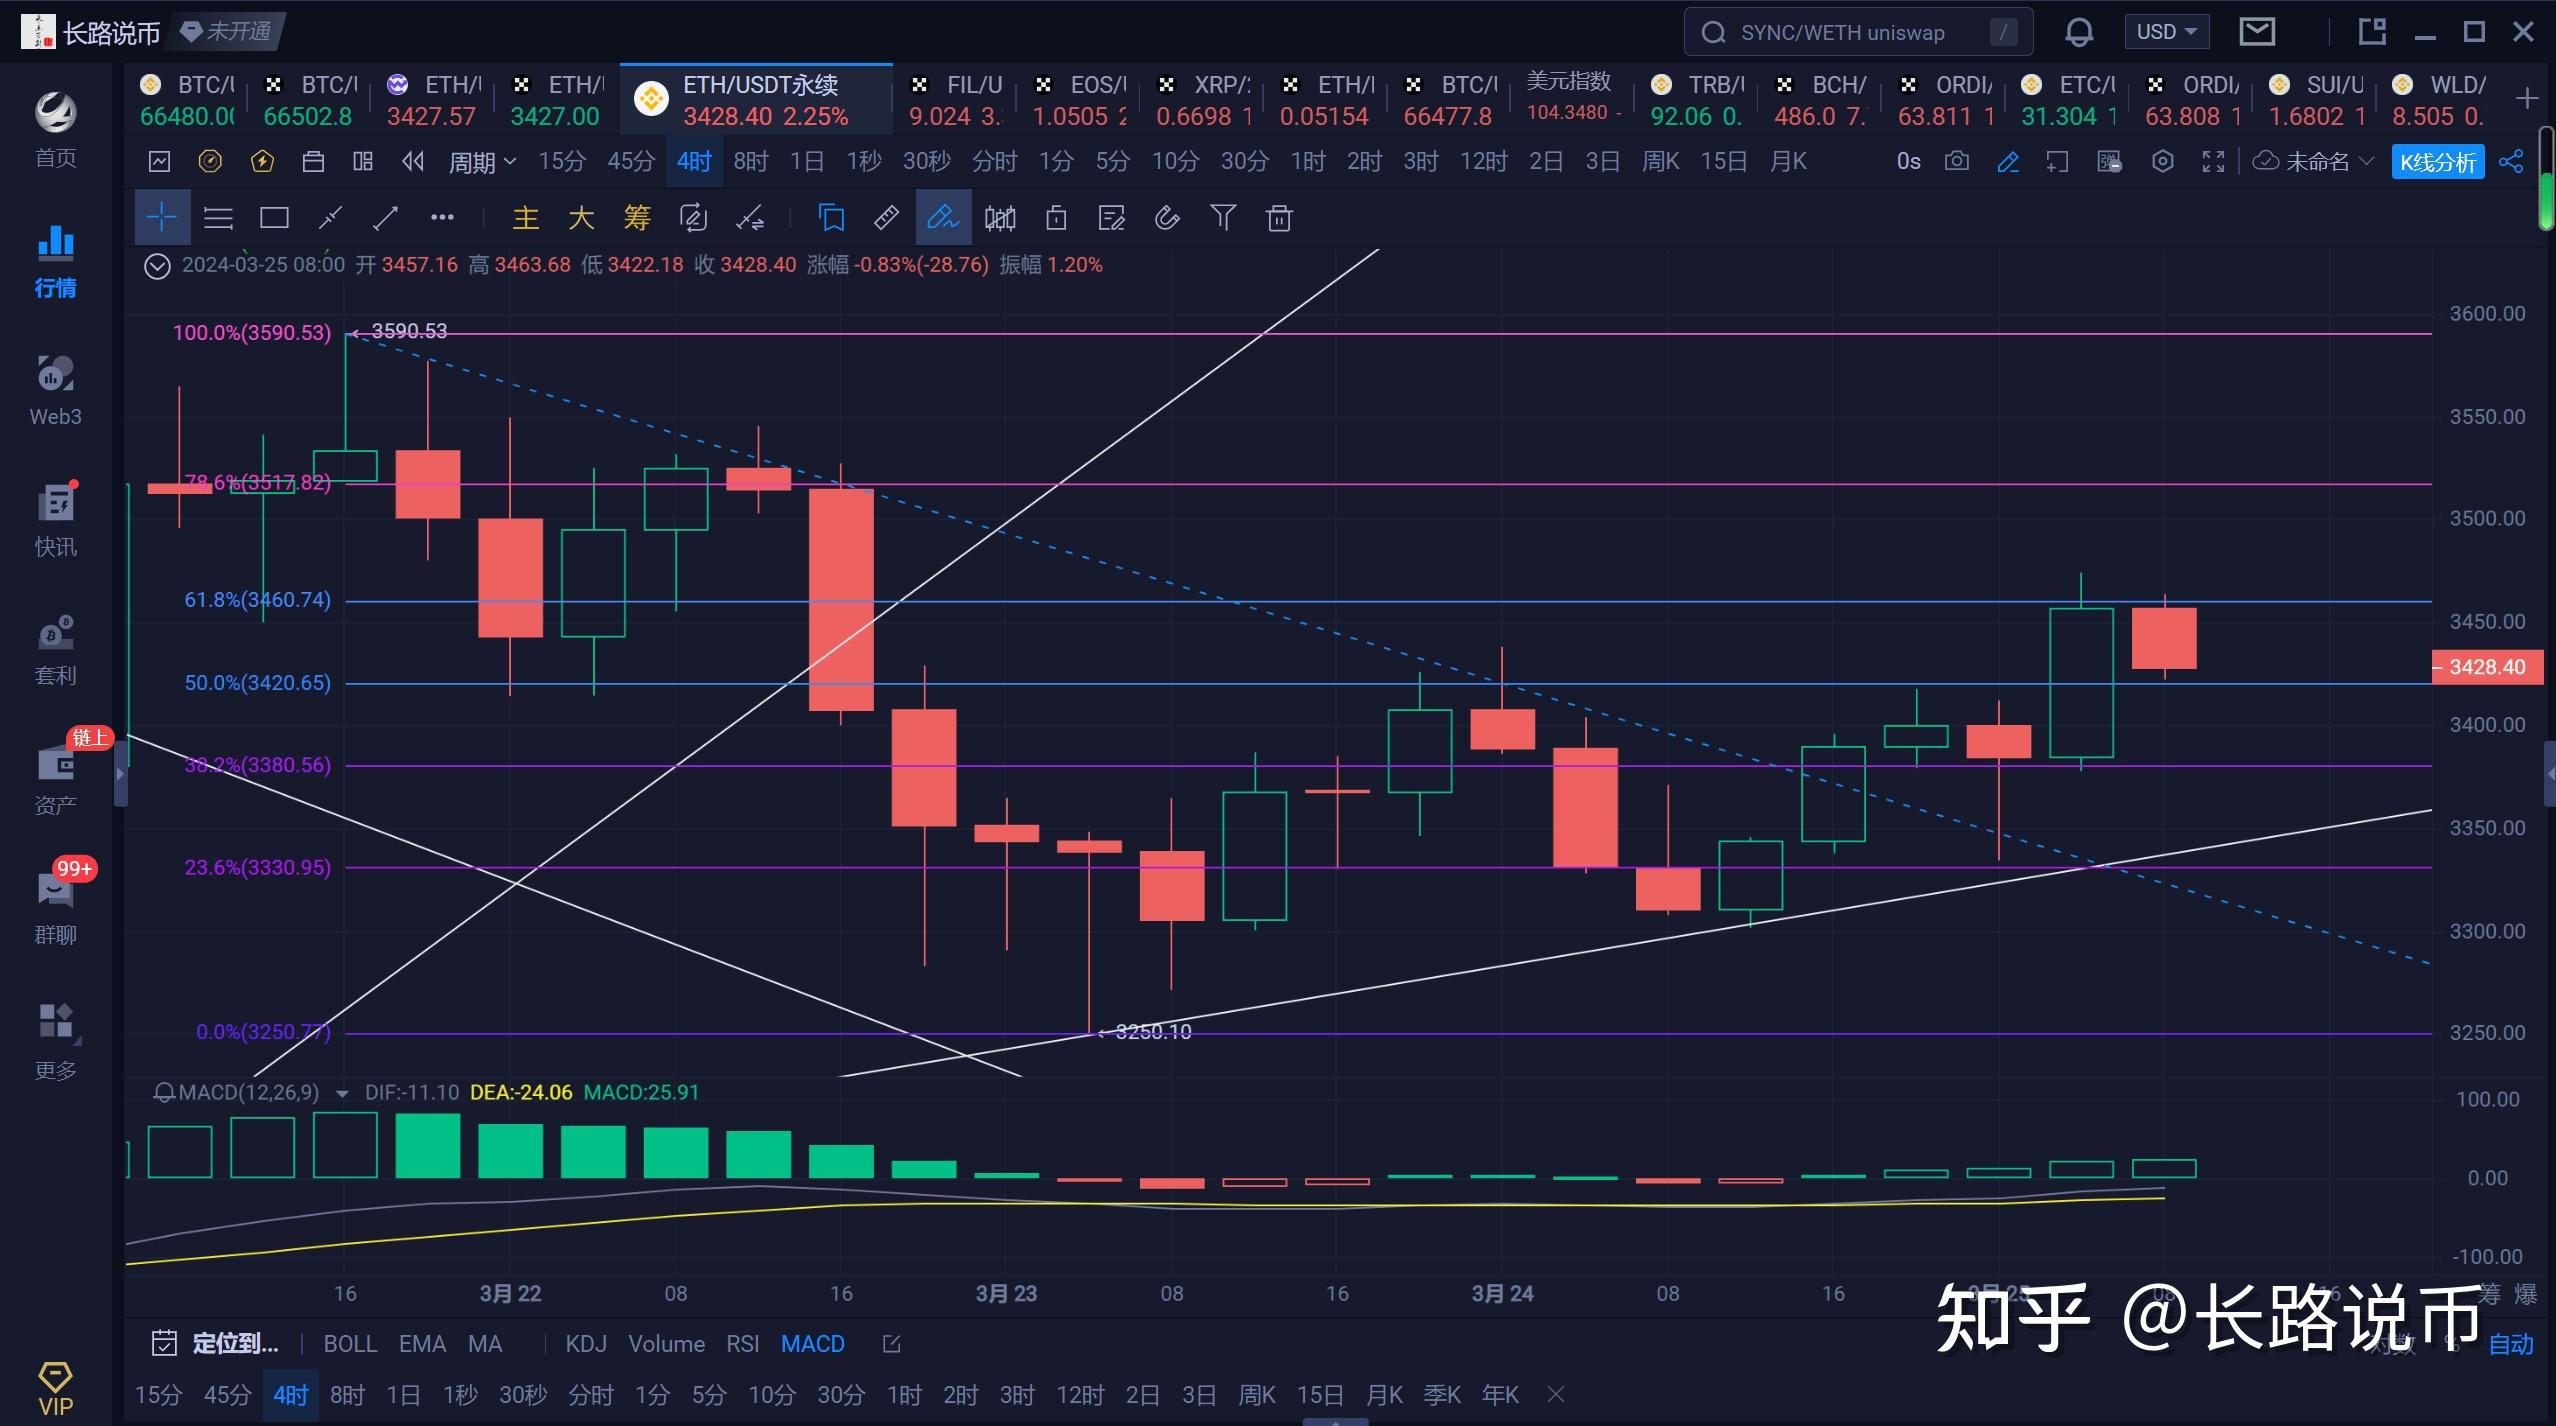This screenshot has width=2556, height=1426.
Task: Select 15日 period in chart header
Action: (1723, 161)
